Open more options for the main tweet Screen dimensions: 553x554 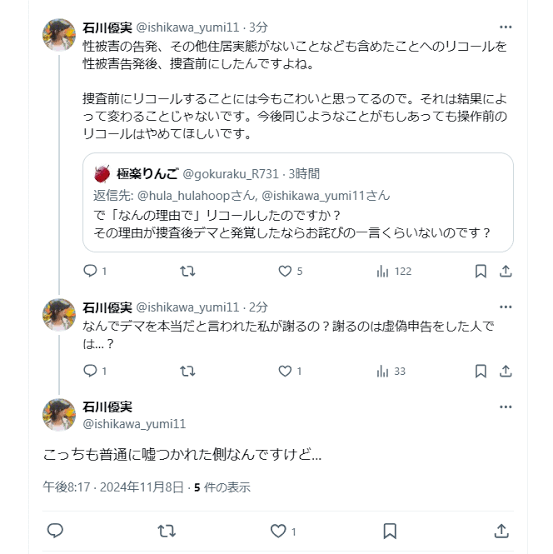point(506,407)
